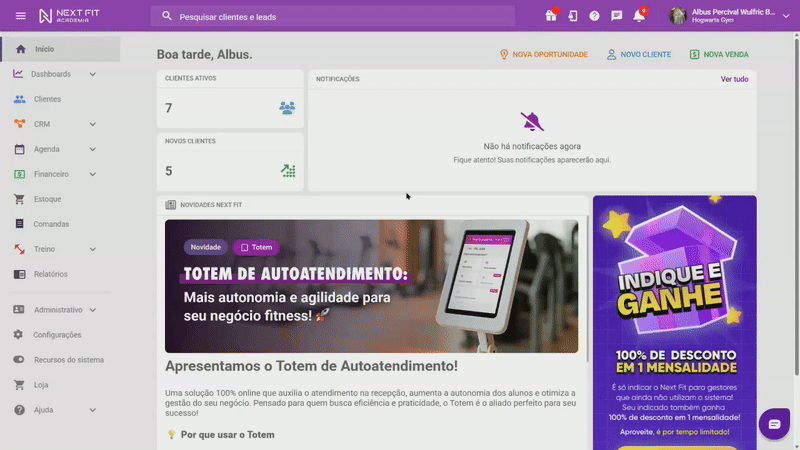The height and width of the screenshot is (450, 800).
Task: Click the active clients group icon
Action: tap(287, 108)
